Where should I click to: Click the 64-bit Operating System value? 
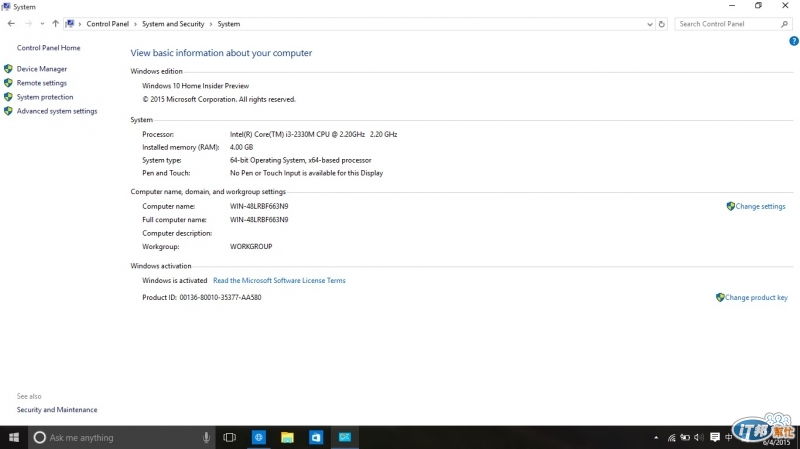click(x=301, y=160)
